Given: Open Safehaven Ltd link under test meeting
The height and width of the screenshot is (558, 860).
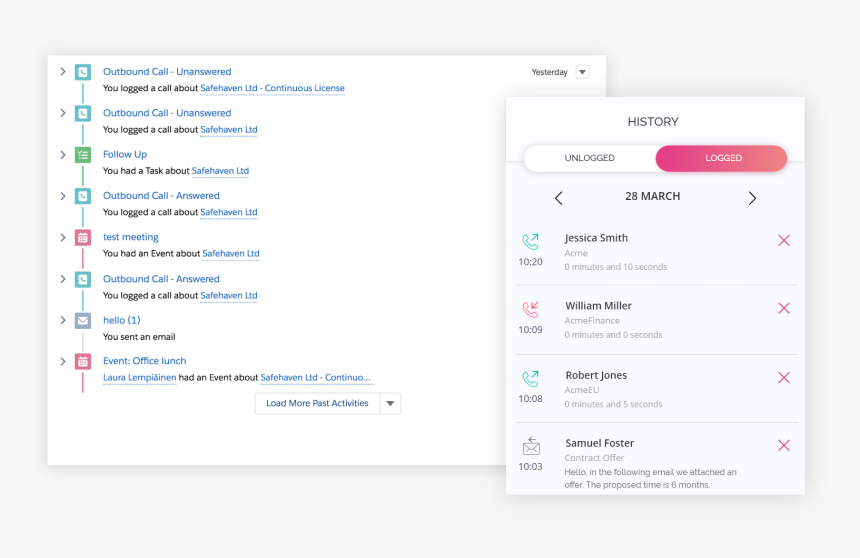Looking at the screenshot, I should click(231, 253).
